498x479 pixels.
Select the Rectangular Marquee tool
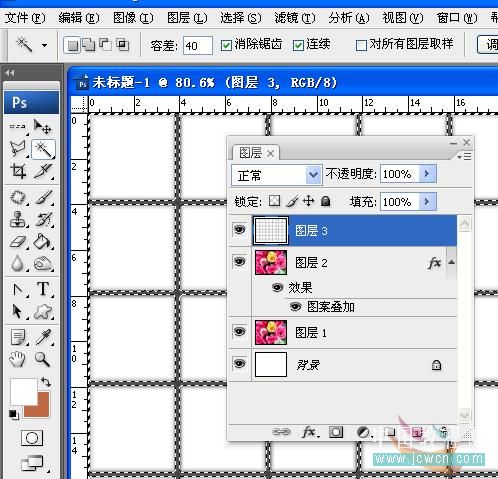pyautogui.click(x=18, y=127)
